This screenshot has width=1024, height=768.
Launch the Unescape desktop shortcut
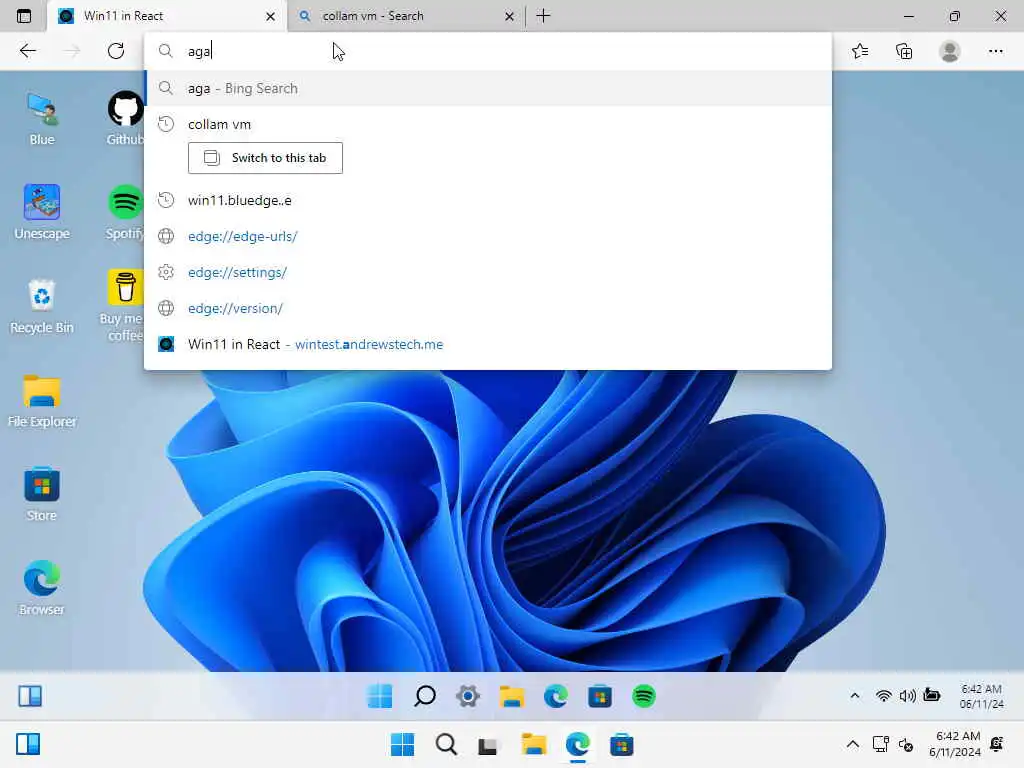[x=42, y=213]
